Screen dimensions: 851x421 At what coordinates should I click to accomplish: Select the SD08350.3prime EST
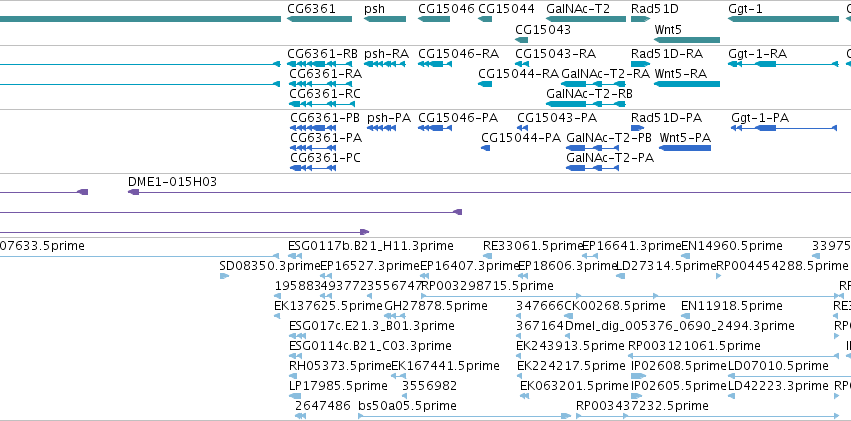tap(224, 276)
